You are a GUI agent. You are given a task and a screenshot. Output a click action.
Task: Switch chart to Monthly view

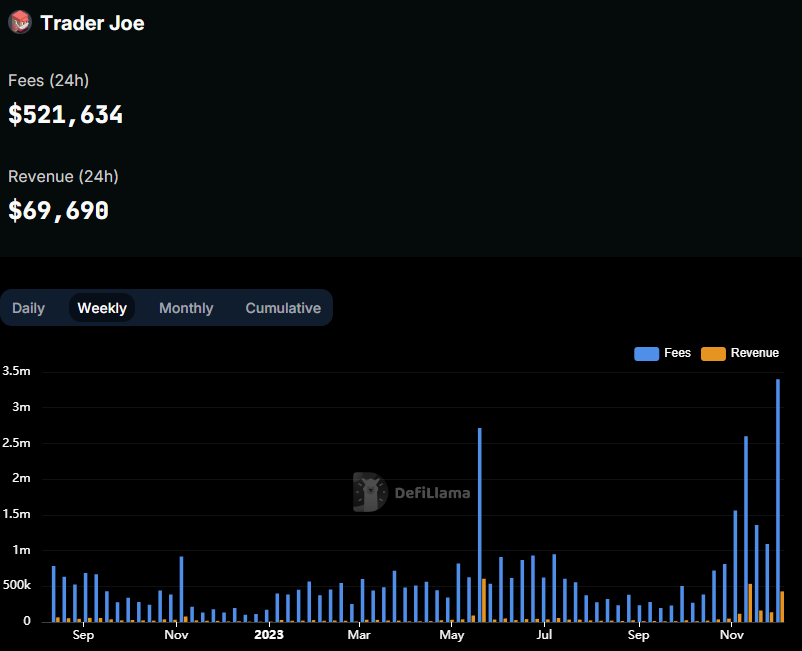tap(186, 308)
